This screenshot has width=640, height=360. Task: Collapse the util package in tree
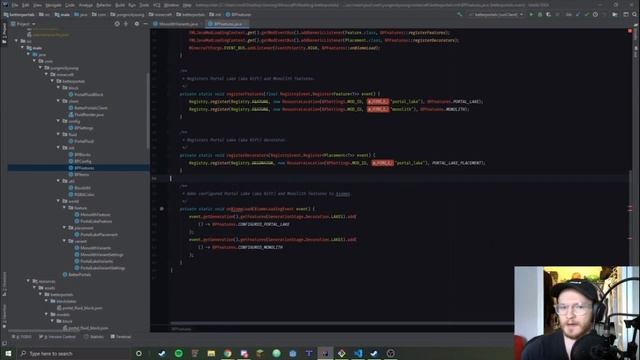58,181
